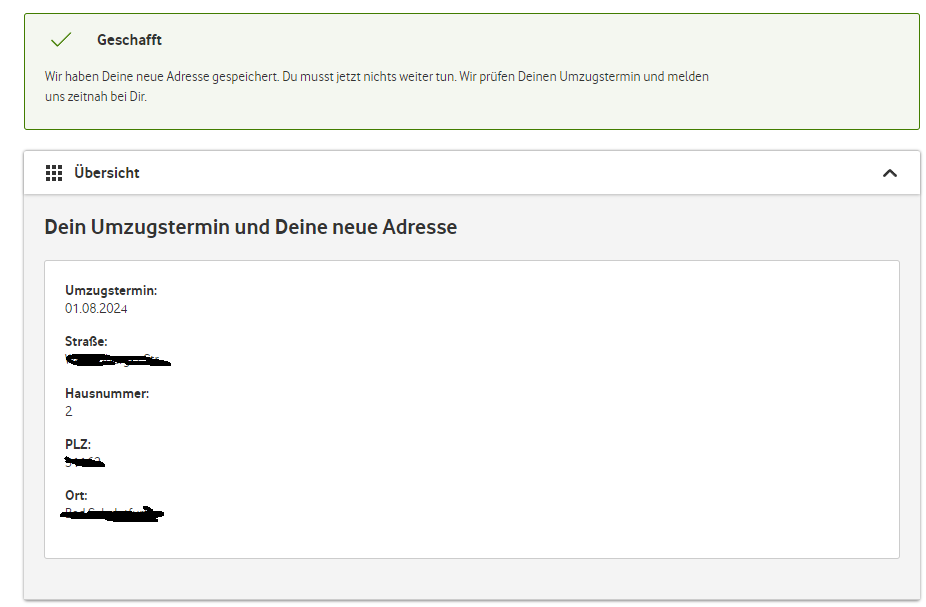
Task: Click the Umzugstermin label
Action: click(111, 290)
